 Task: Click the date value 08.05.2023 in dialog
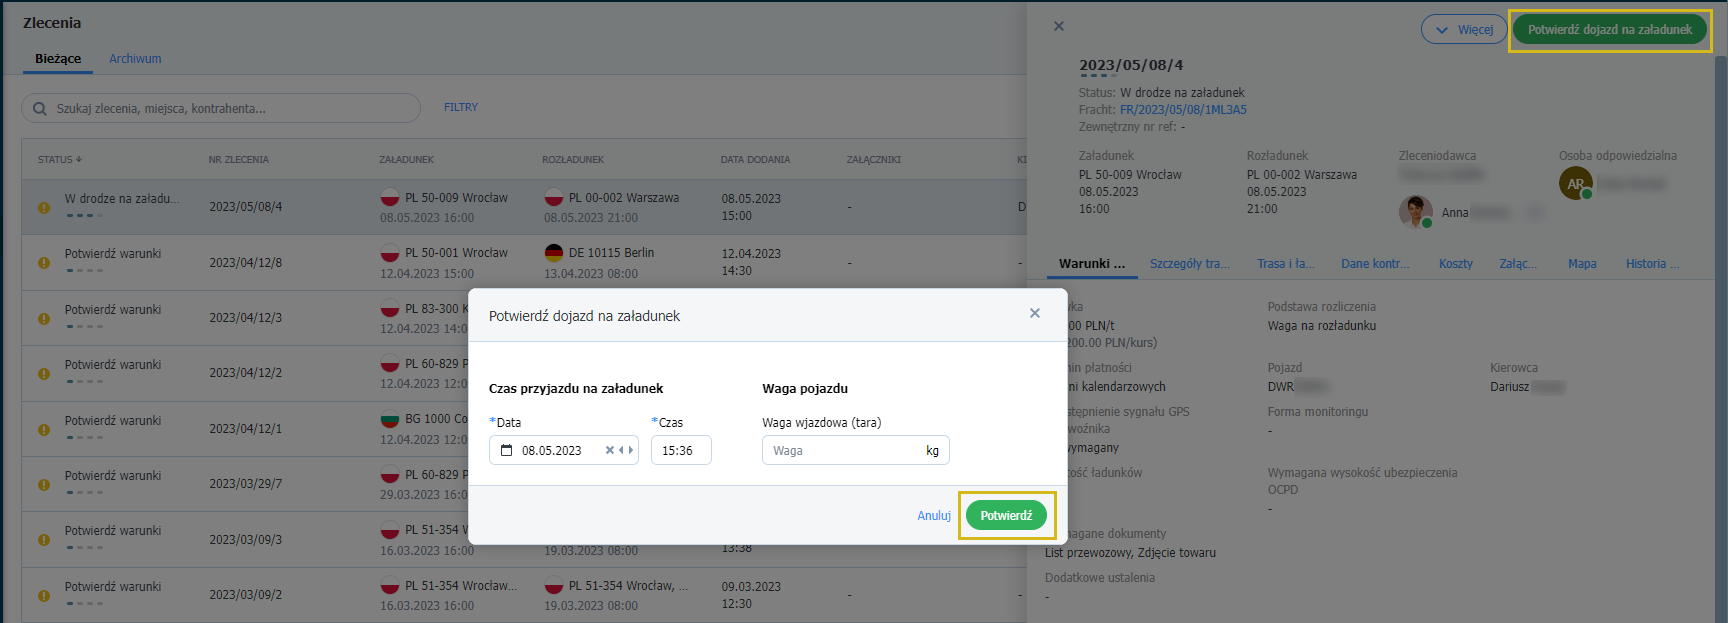[x=551, y=451]
